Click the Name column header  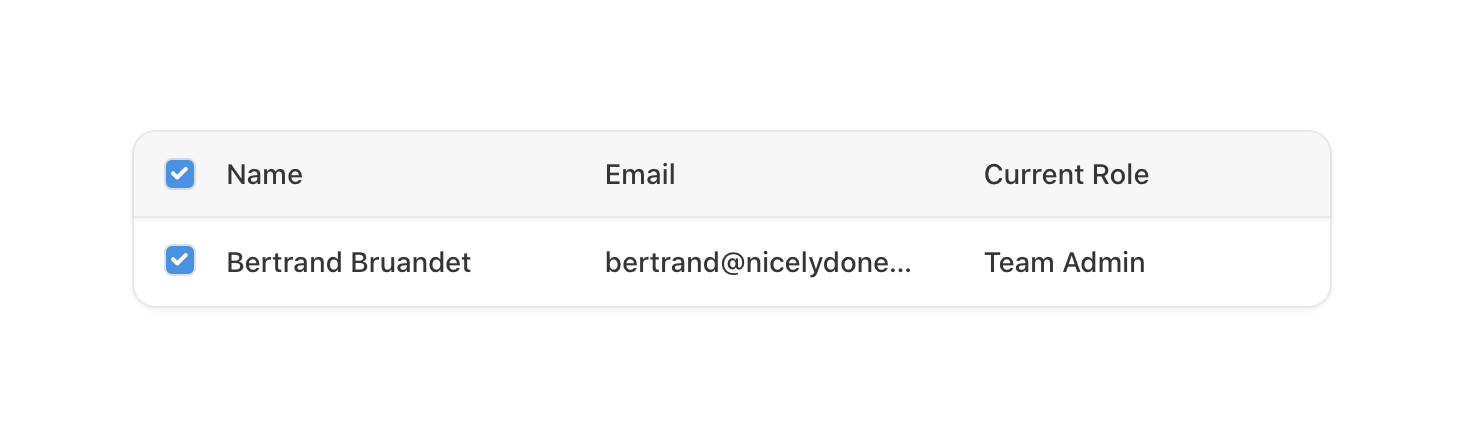tap(264, 175)
